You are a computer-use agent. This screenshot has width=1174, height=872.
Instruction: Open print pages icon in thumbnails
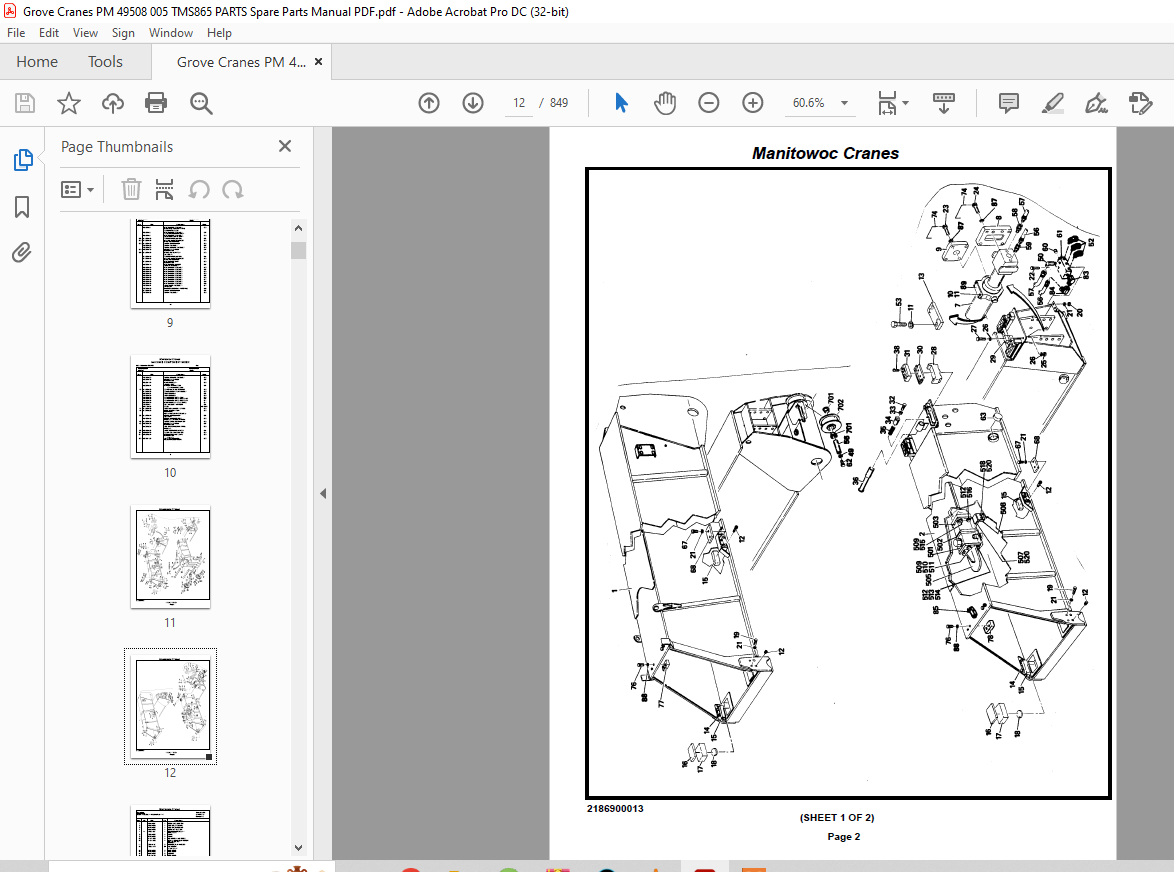pos(164,189)
